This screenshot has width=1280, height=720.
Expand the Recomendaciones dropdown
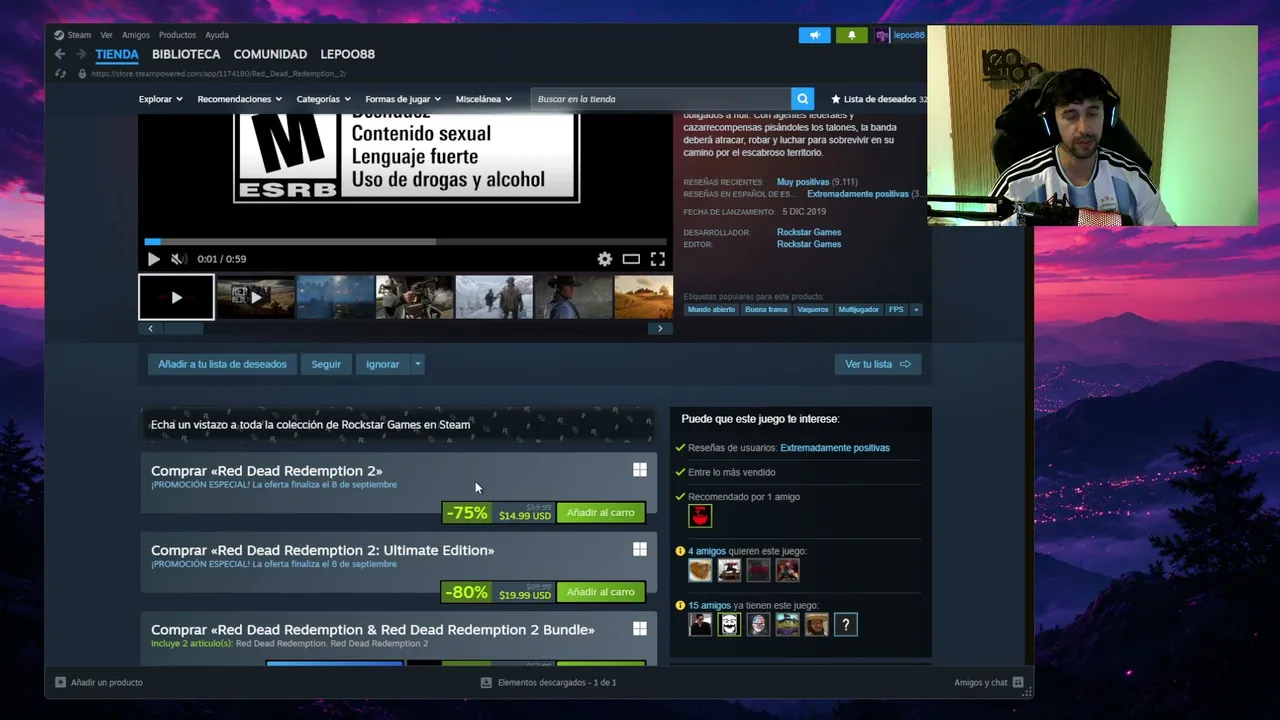[x=240, y=99]
